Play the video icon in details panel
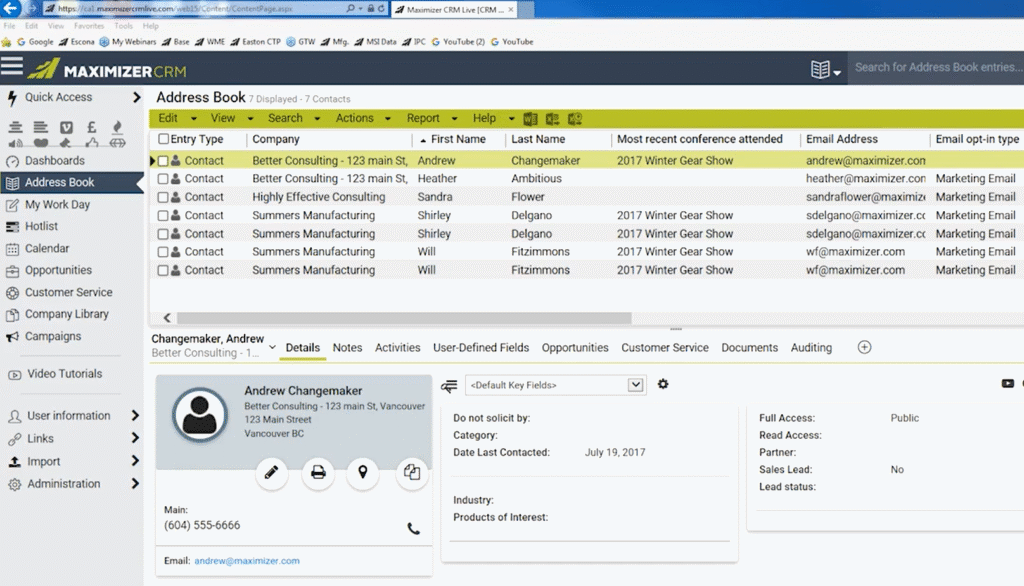This screenshot has width=1024, height=586. 1008,383
